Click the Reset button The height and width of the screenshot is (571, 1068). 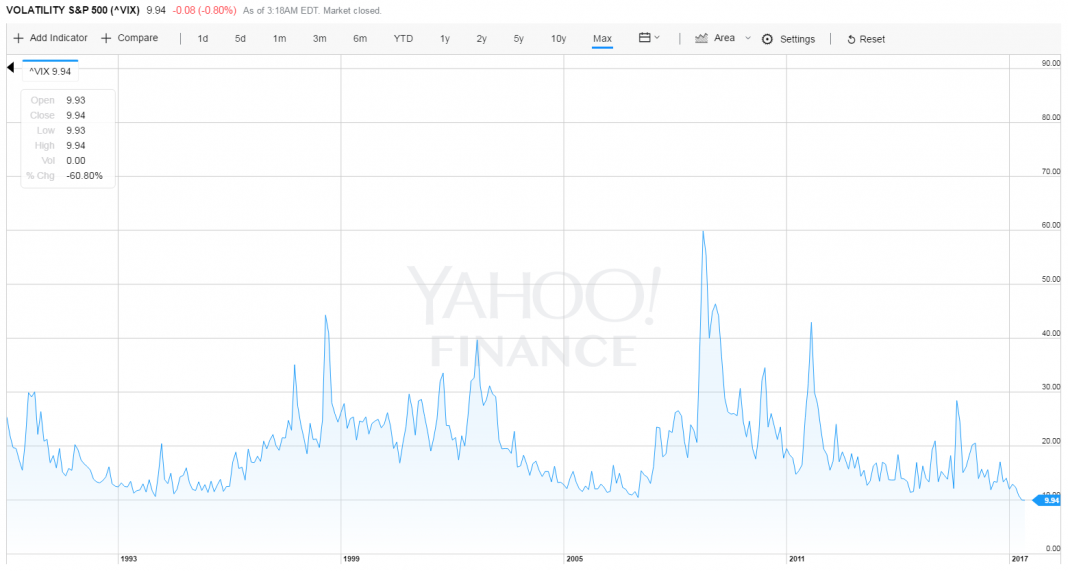coord(866,40)
